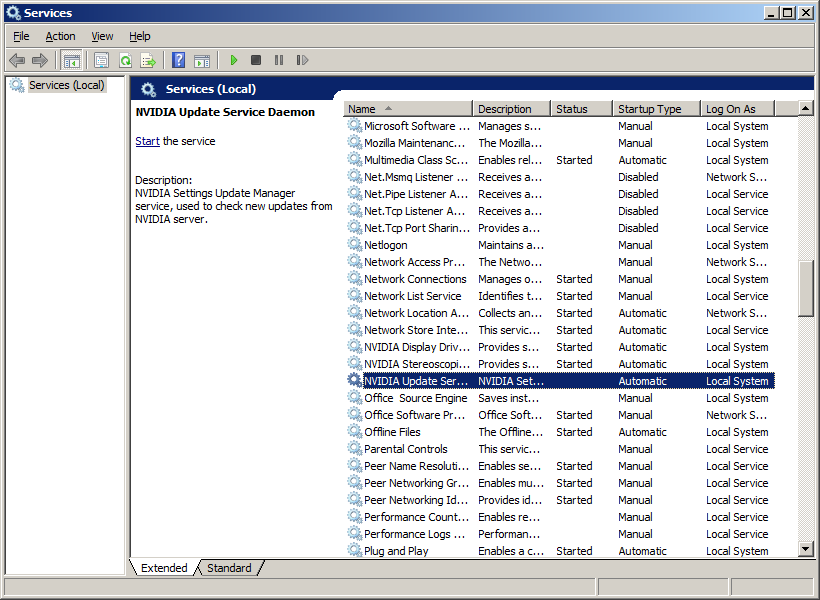
Task: Click gear icon beside Netlogon service
Action: pos(355,244)
